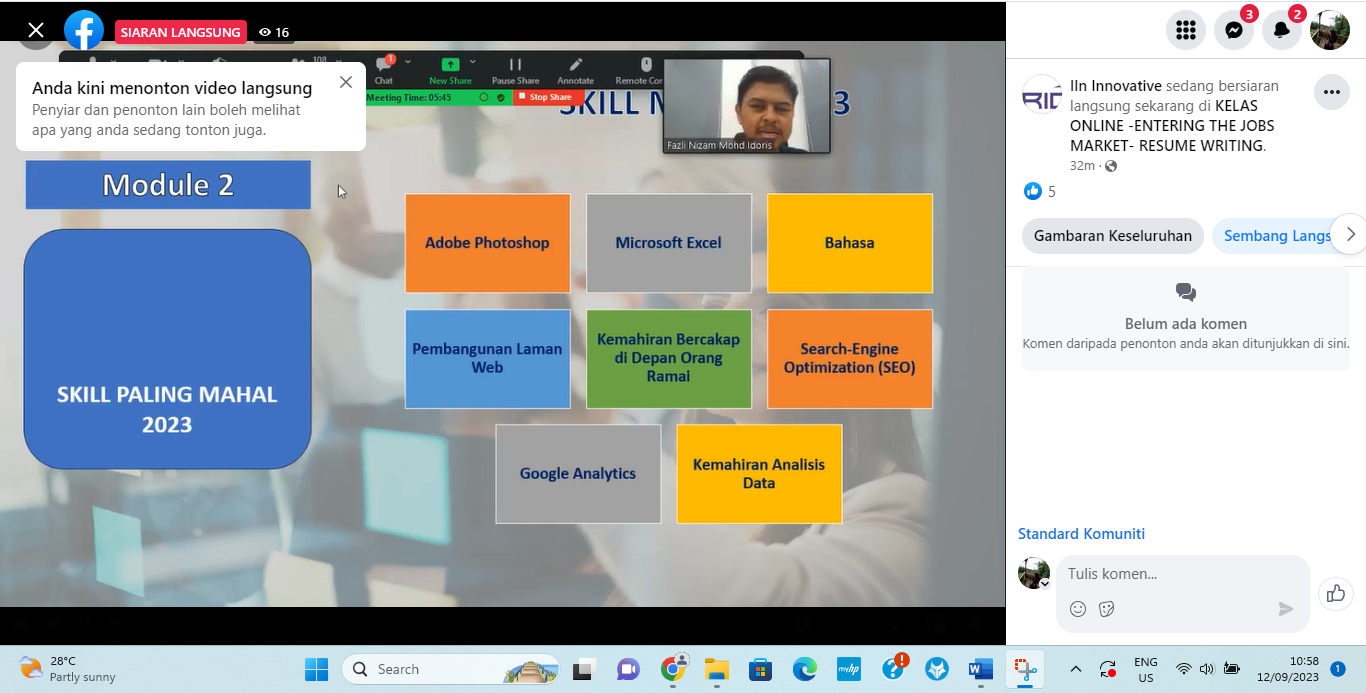The height and width of the screenshot is (693, 1366).
Task: Click the send arrow in comment box
Action: pos(1286,609)
